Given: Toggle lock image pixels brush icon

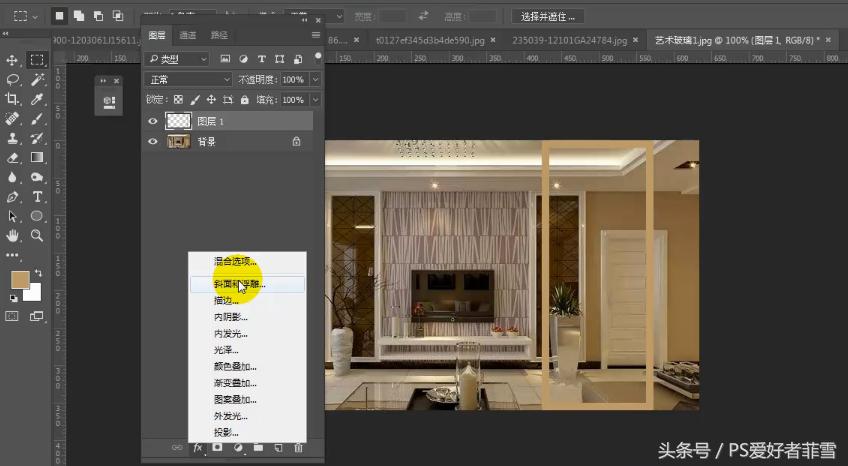Looking at the screenshot, I should [x=195, y=99].
